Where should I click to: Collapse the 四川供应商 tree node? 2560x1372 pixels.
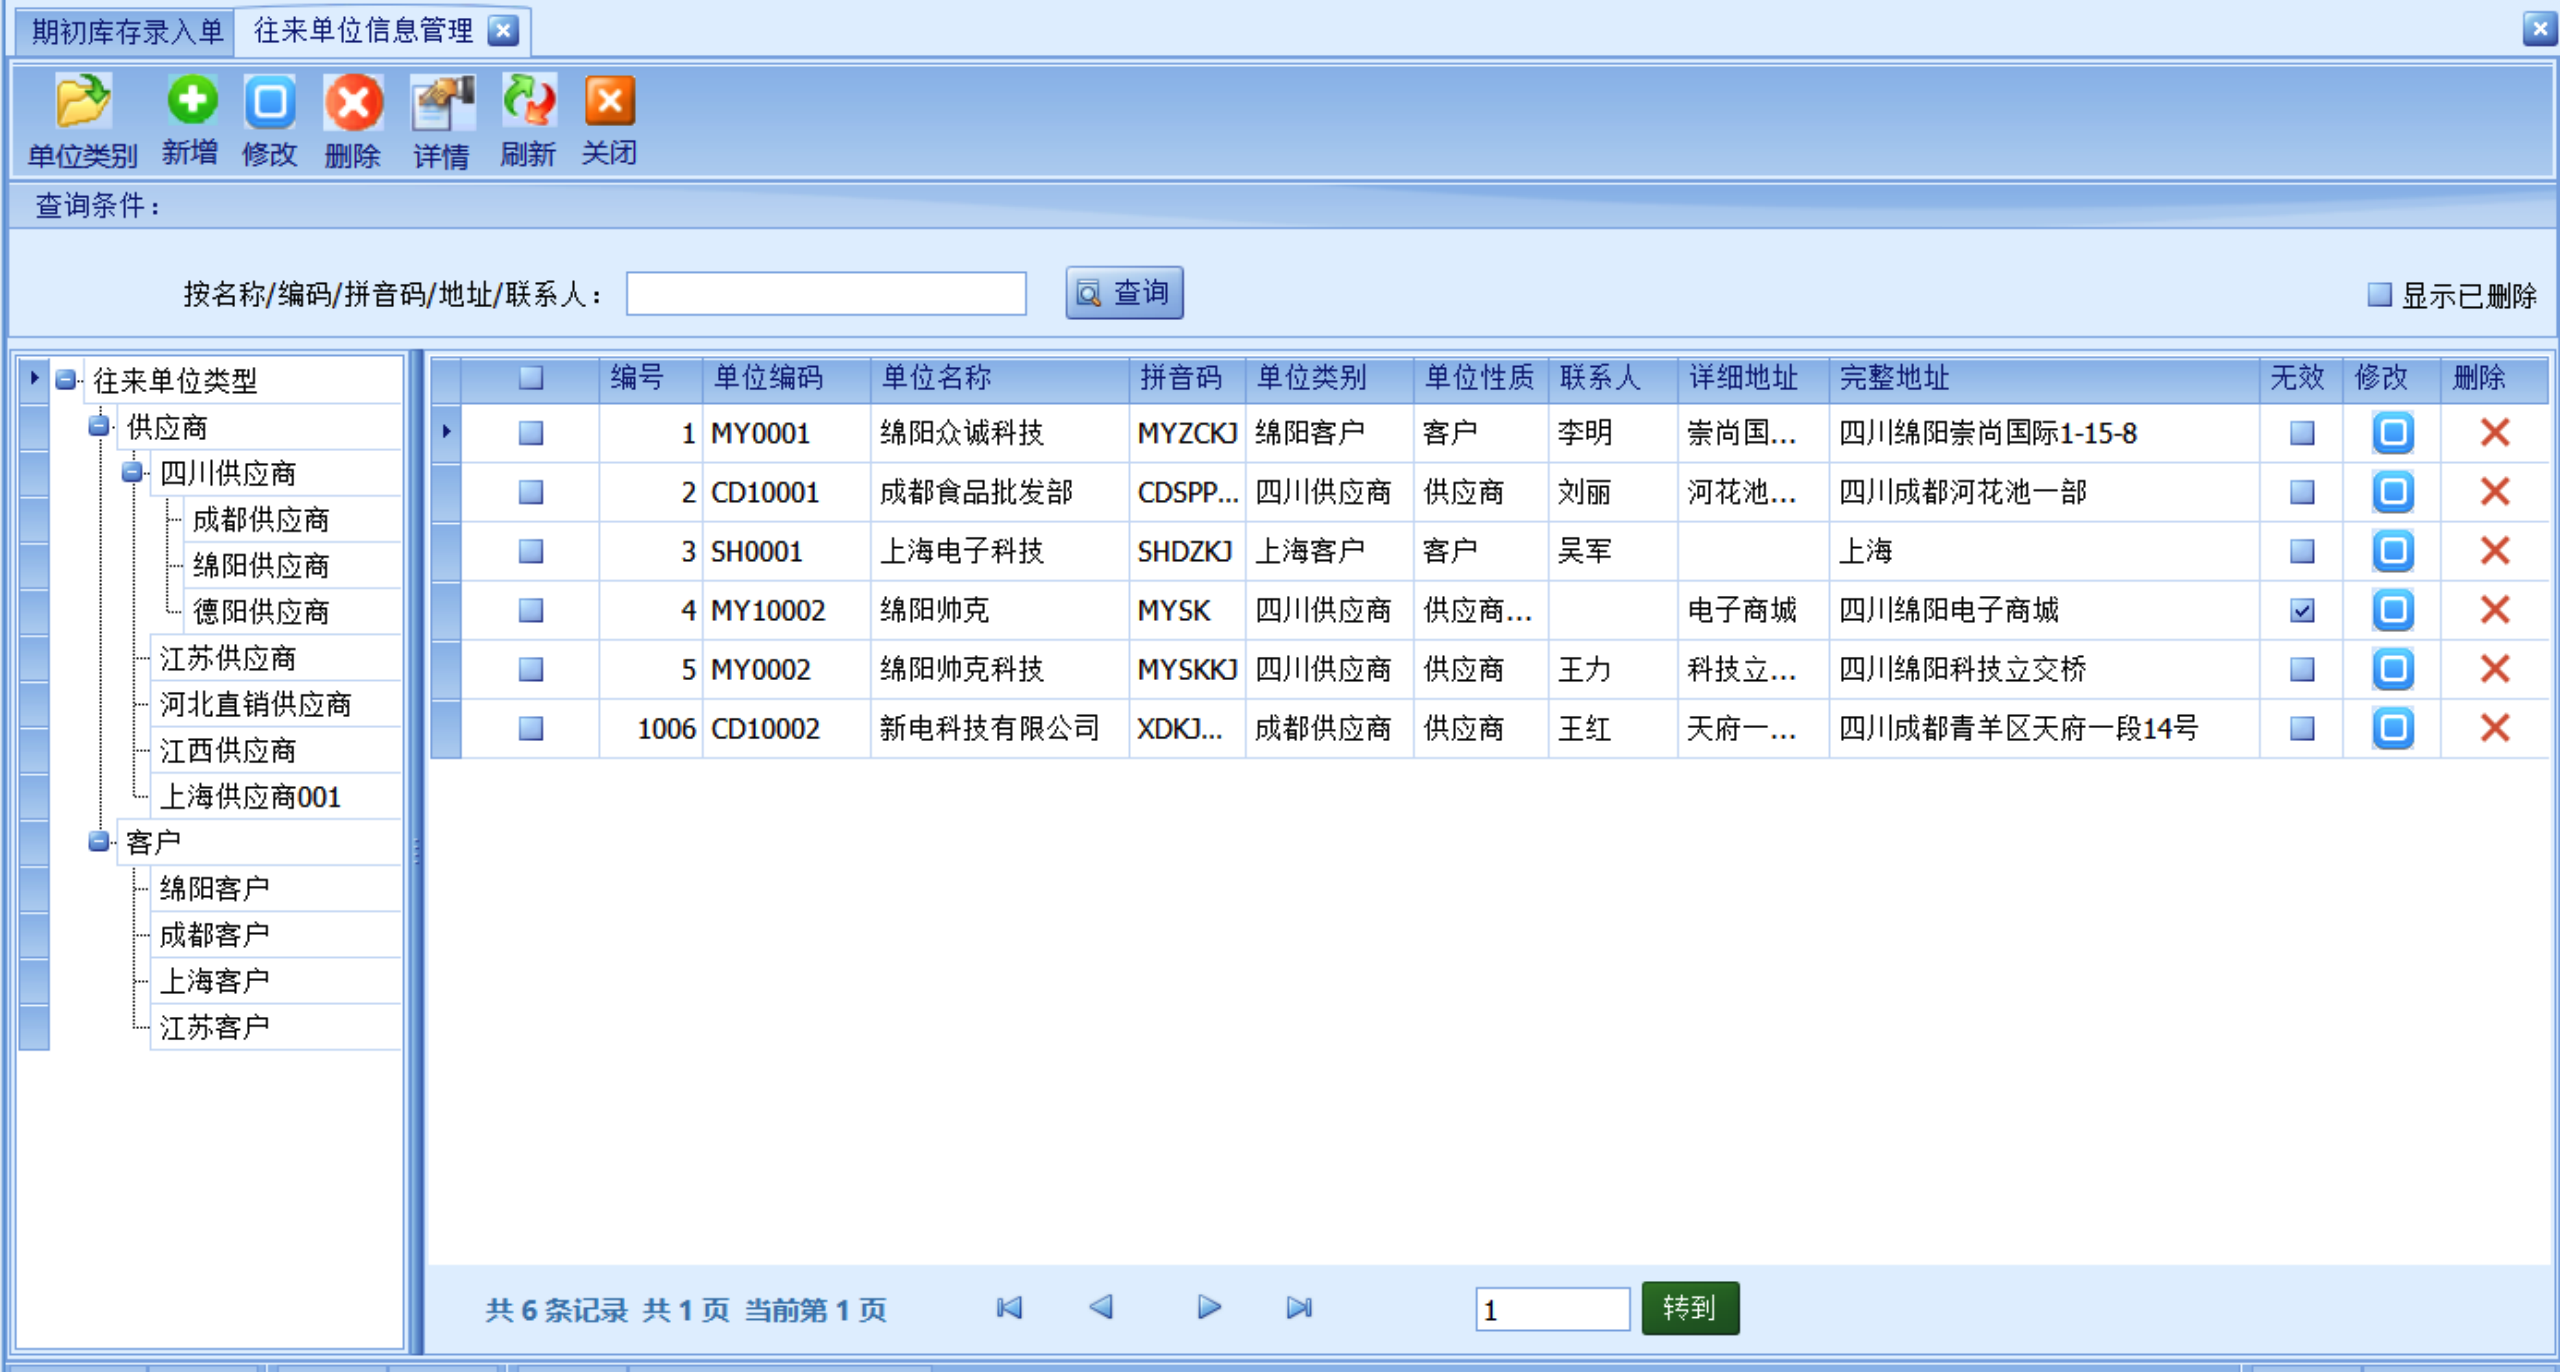[132, 472]
